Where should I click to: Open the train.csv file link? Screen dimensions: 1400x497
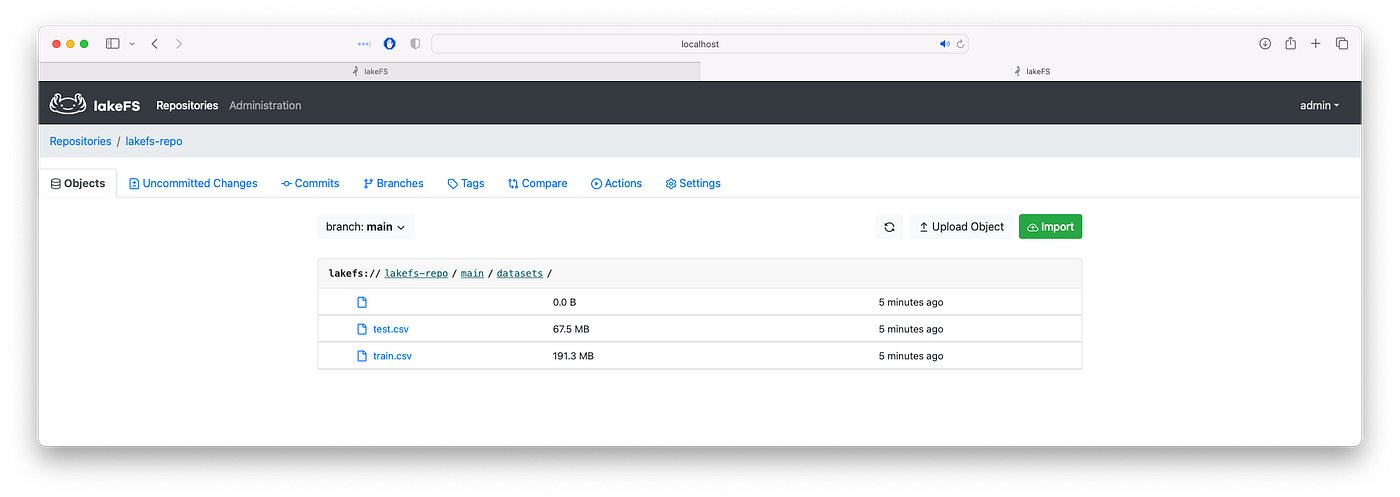click(x=392, y=356)
